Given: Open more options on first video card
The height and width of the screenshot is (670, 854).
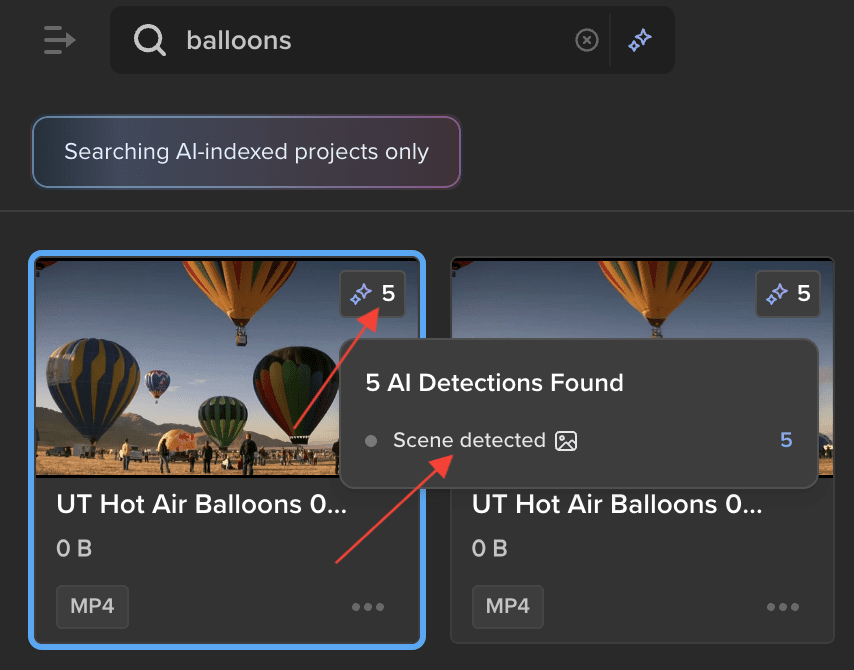Looking at the screenshot, I should coord(368,607).
